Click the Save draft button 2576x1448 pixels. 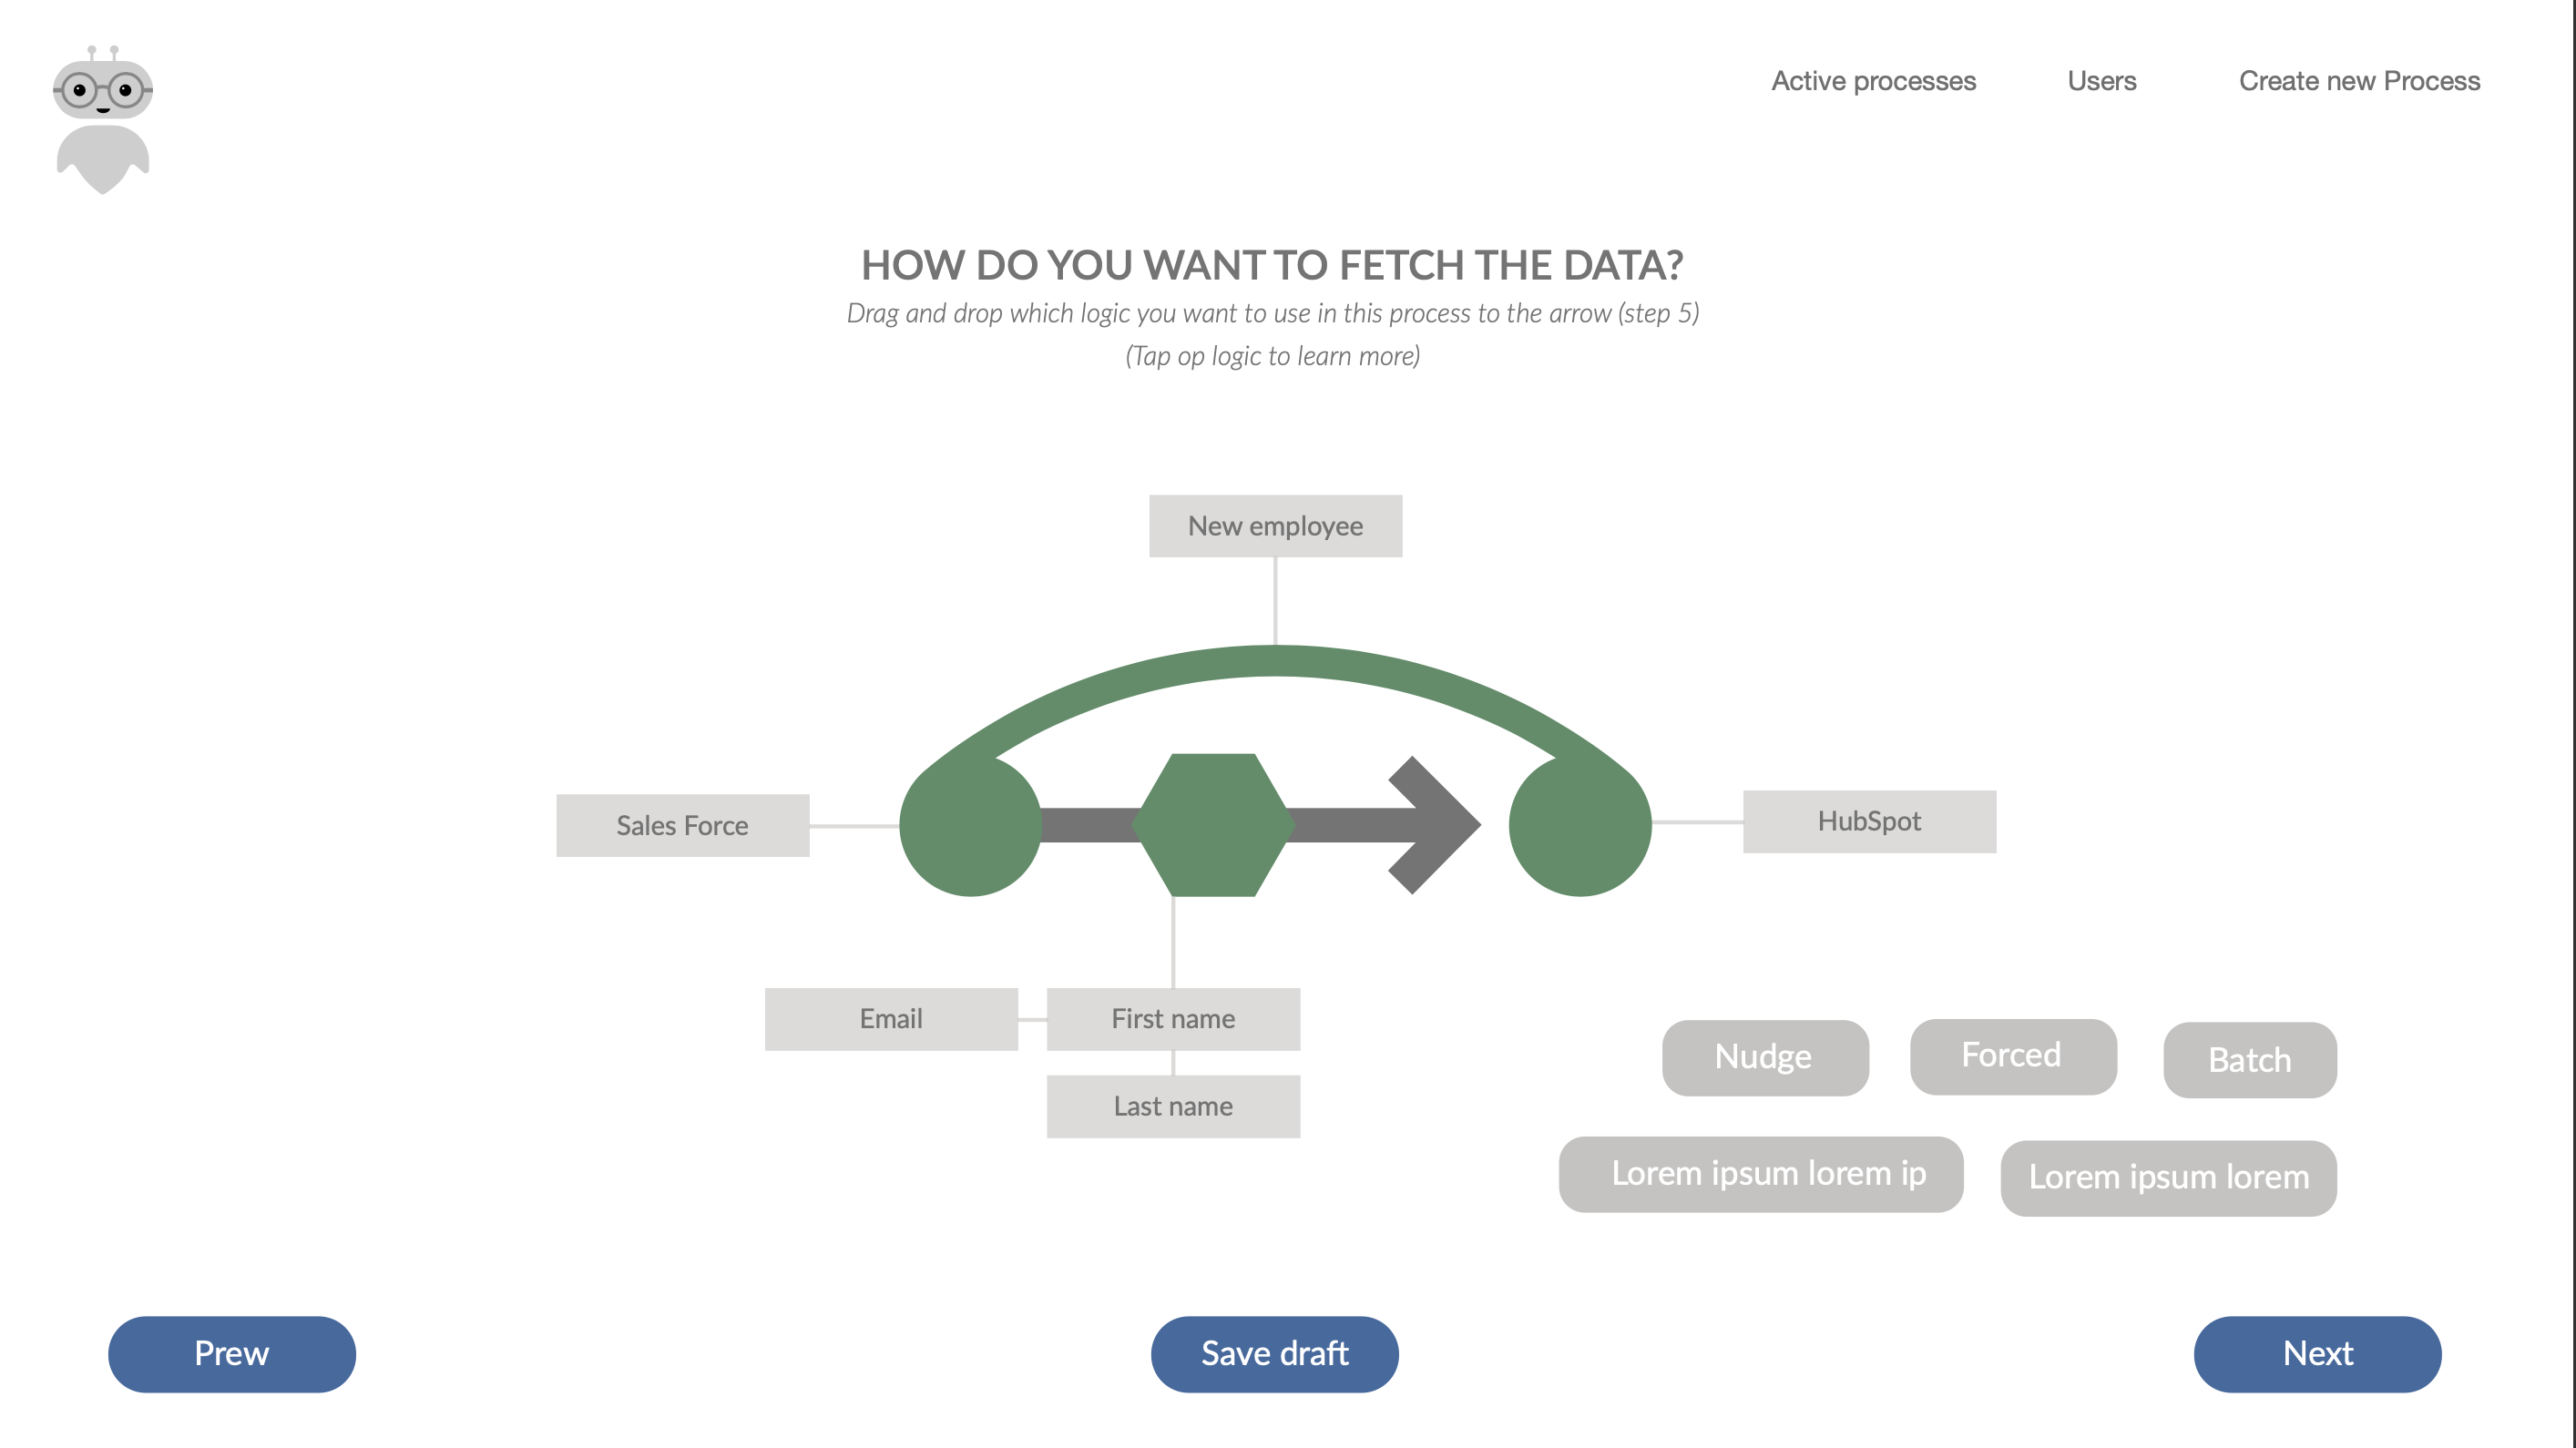(1274, 1353)
